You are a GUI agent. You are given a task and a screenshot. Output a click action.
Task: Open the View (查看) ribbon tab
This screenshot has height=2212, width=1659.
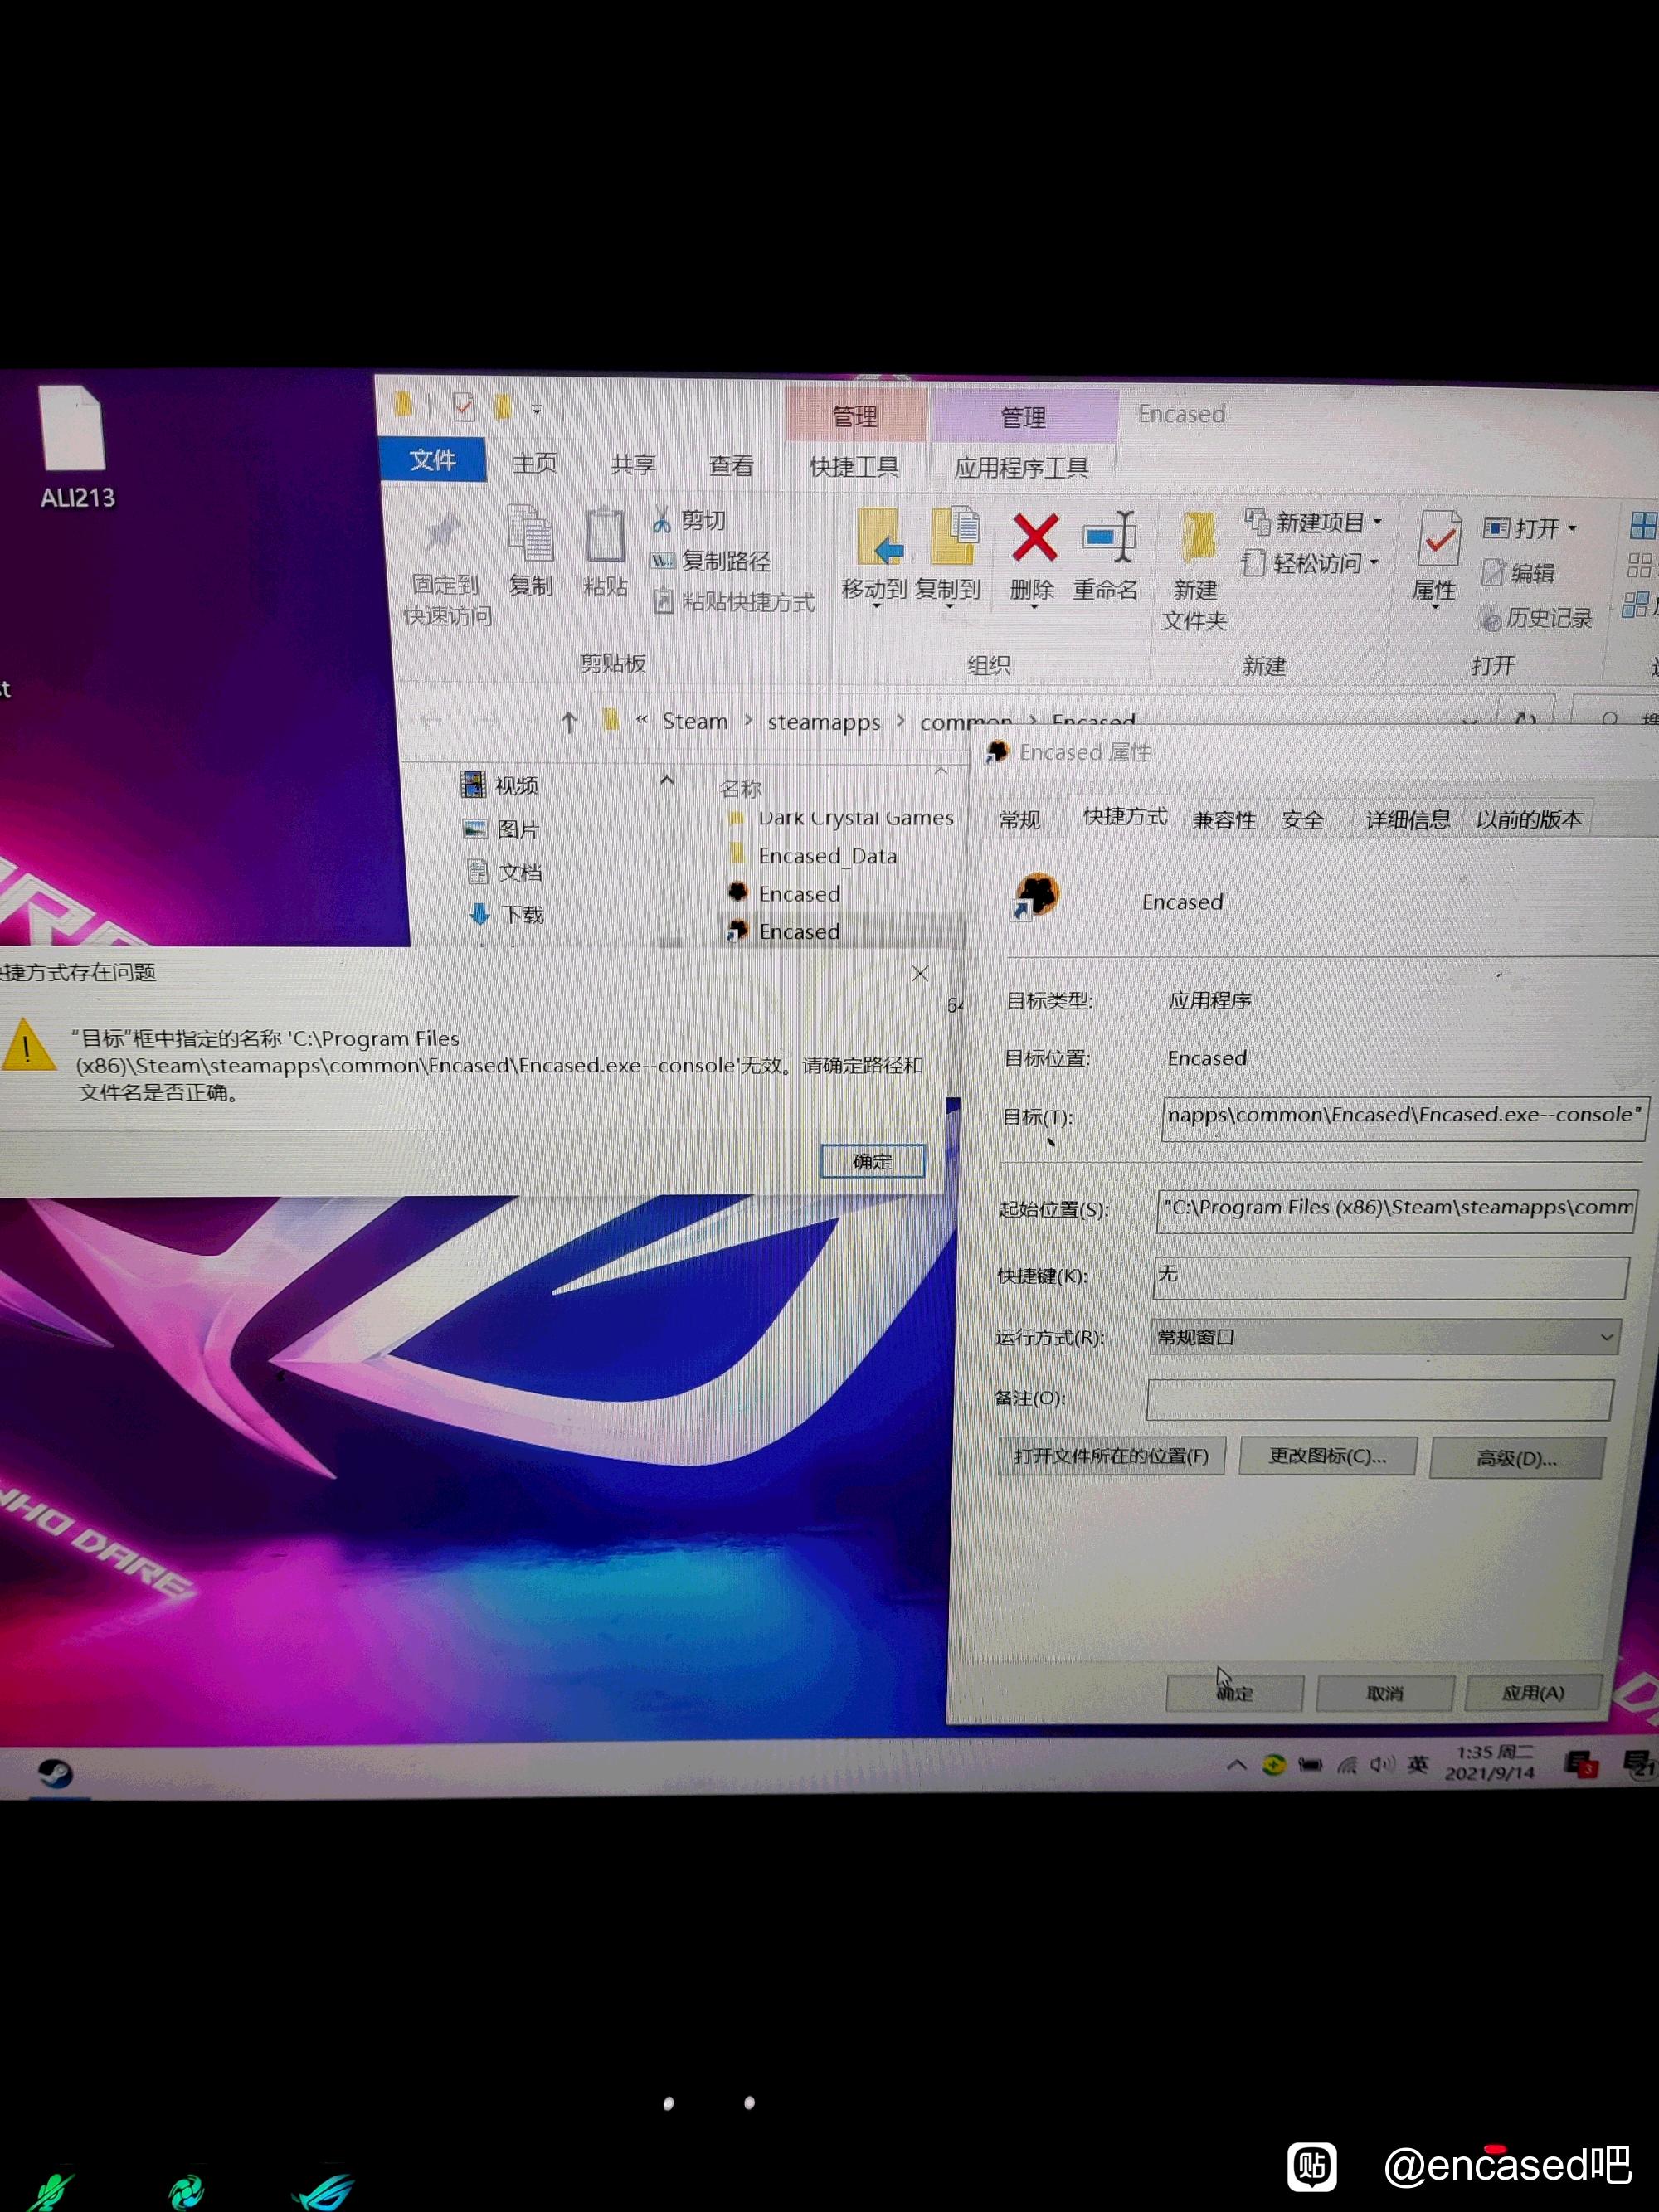pos(731,465)
